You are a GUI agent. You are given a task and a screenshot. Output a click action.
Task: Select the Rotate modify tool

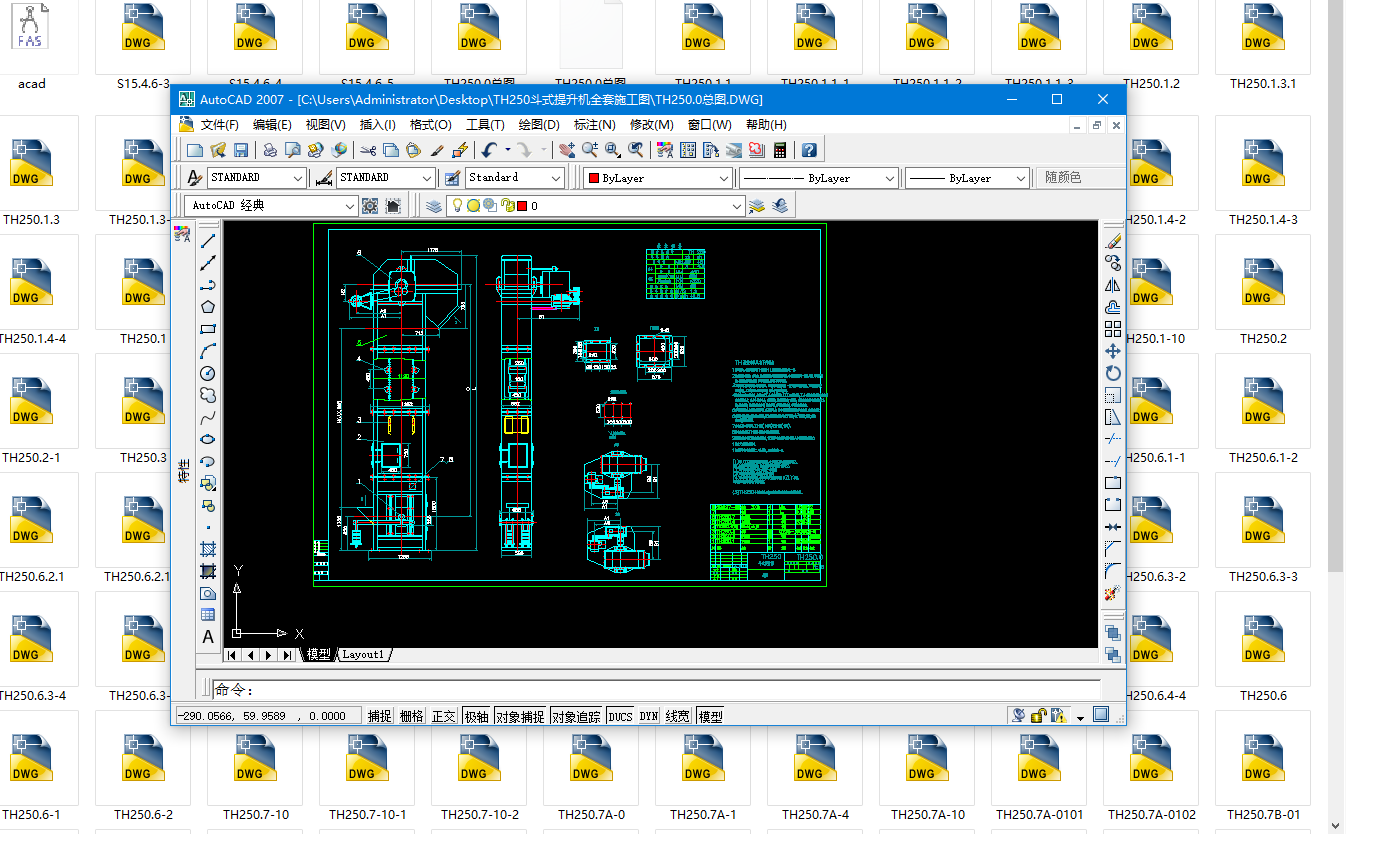(x=1112, y=373)
